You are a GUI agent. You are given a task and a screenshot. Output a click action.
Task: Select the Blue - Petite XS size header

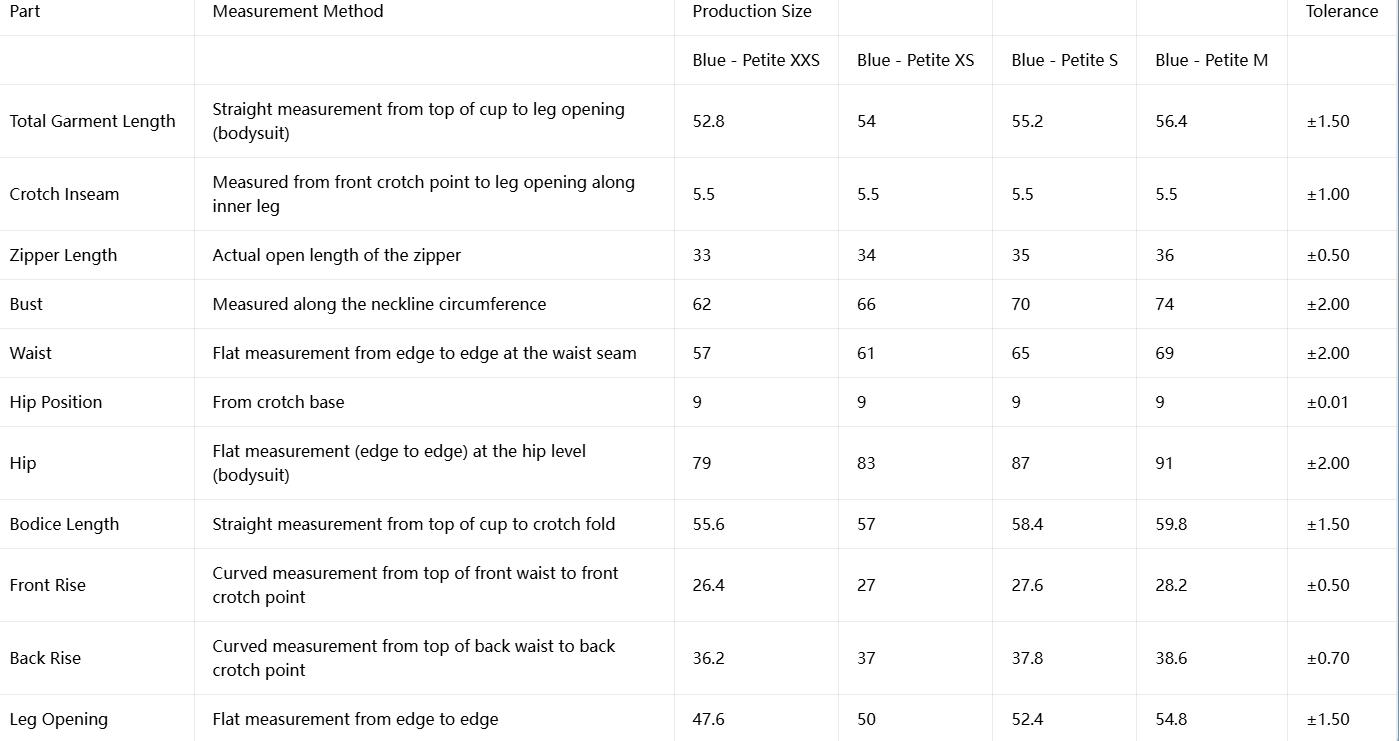915,60
